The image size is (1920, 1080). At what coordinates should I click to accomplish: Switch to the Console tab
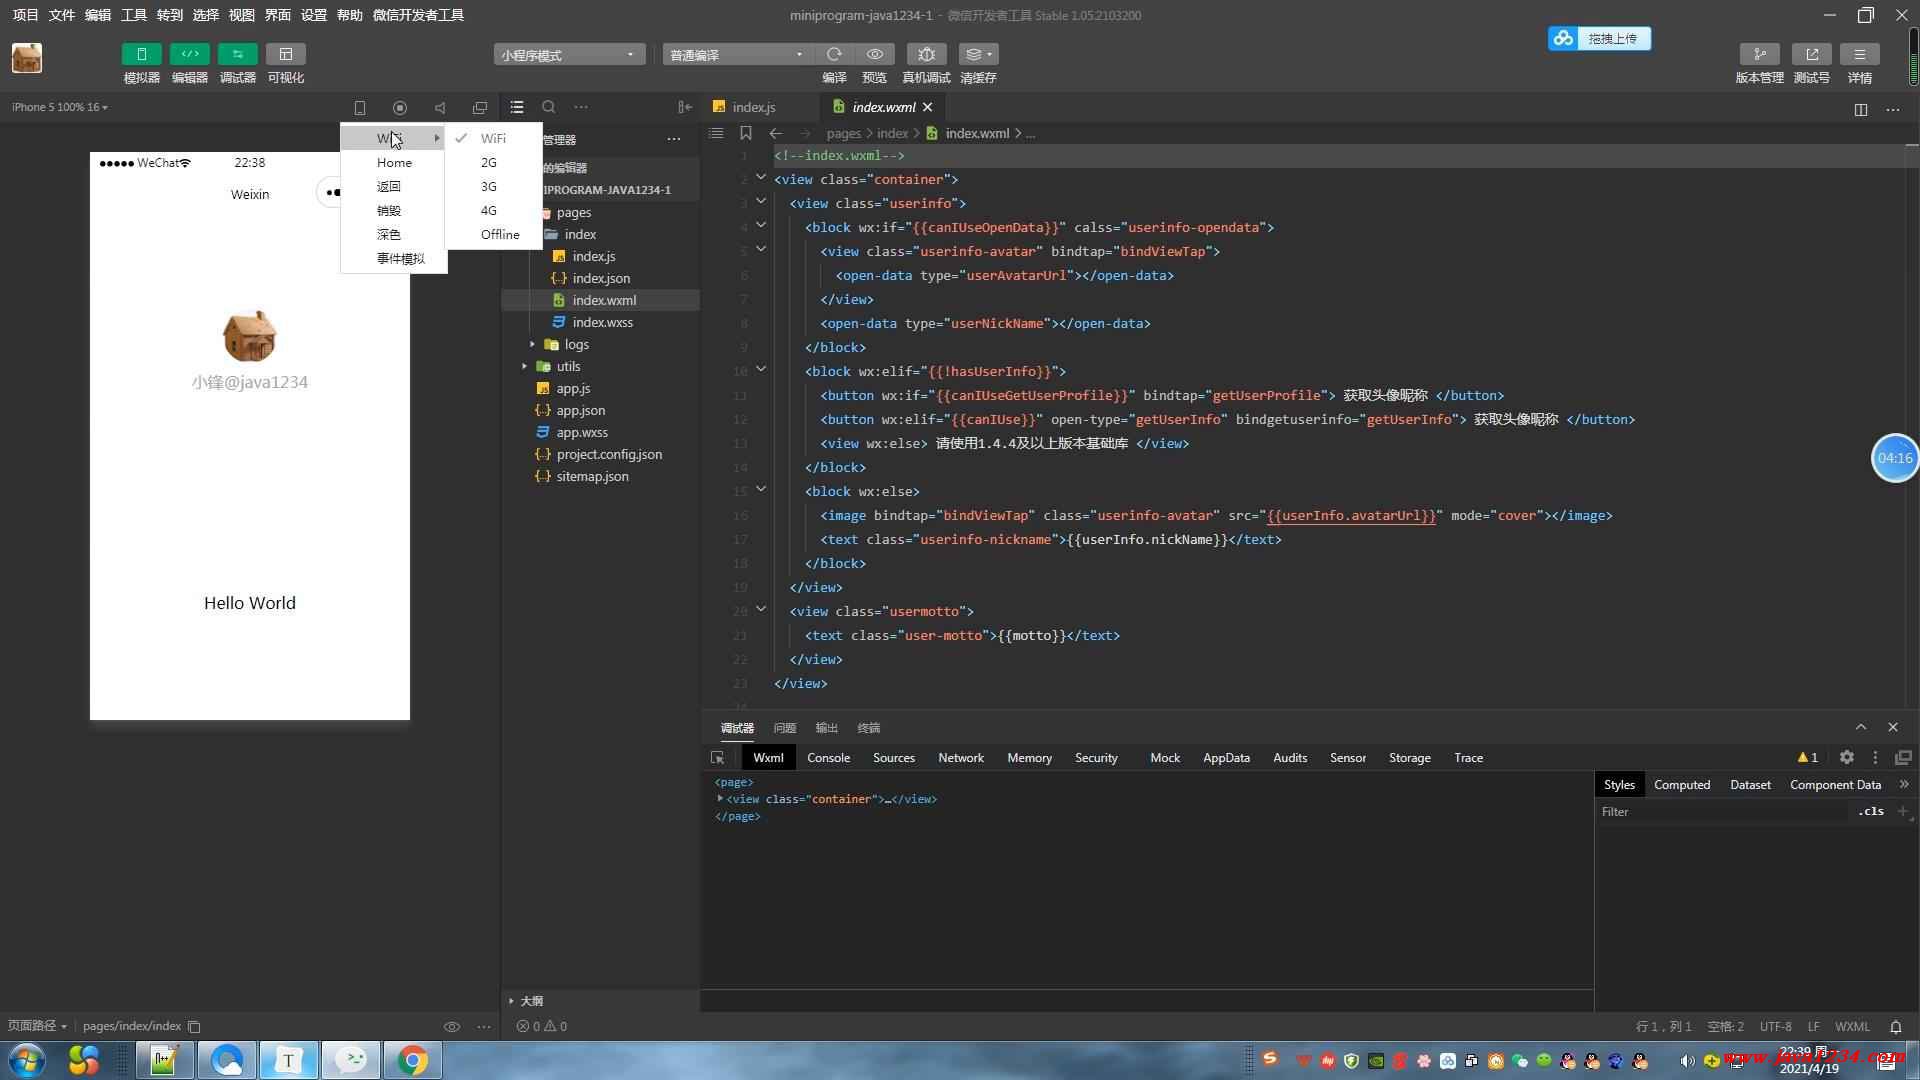[x=828, y=758]
